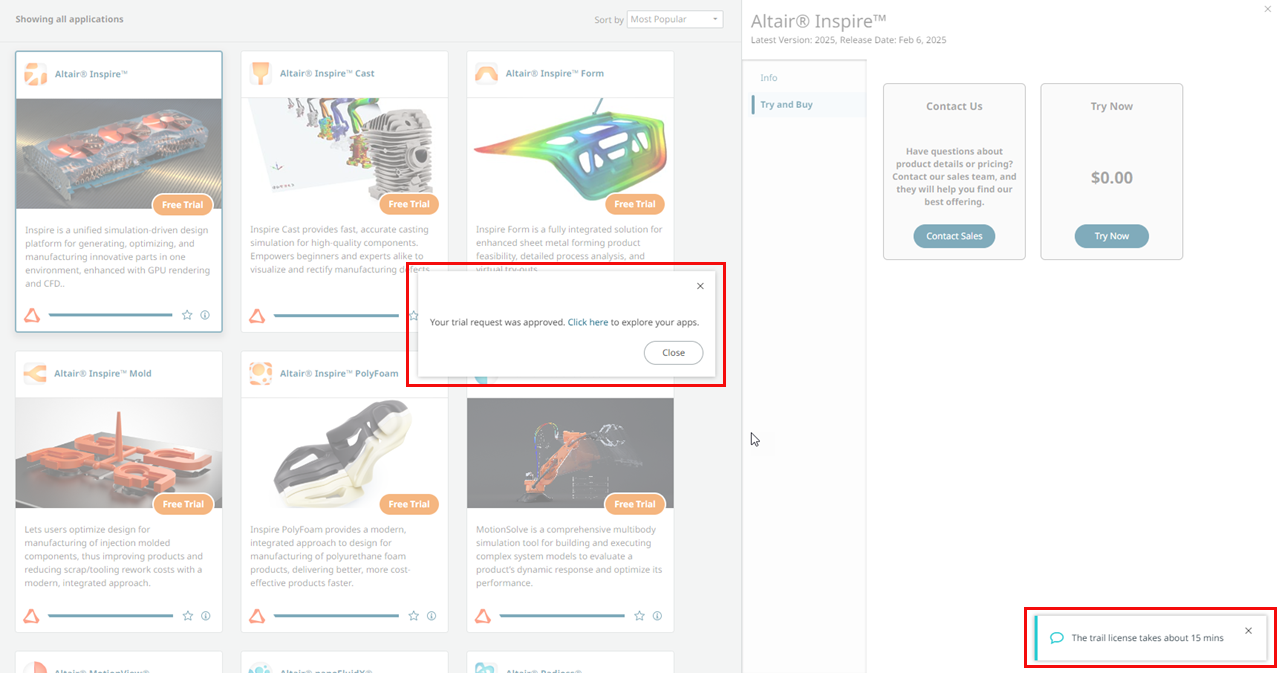Viewport: 1279px width, 673px height.
Task: Open the Inspire Form preview image
Action: (x=570, y=153)
